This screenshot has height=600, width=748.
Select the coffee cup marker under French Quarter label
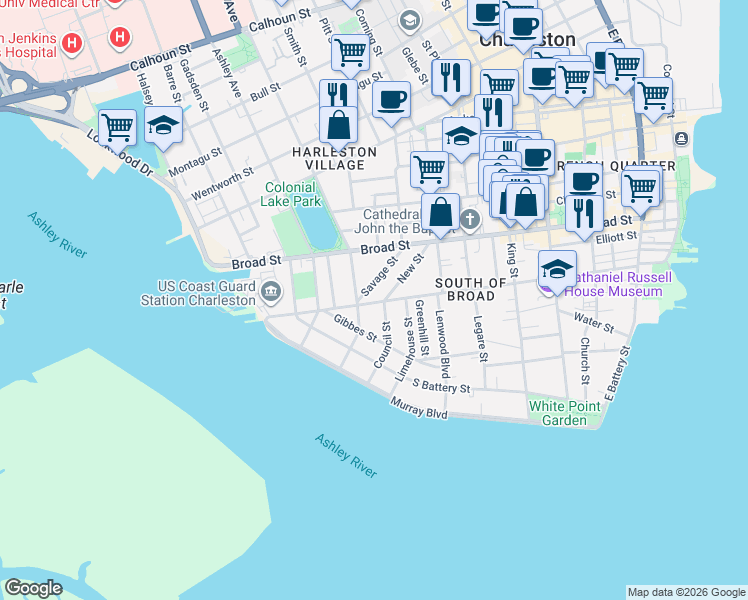[x=583, y=181]
